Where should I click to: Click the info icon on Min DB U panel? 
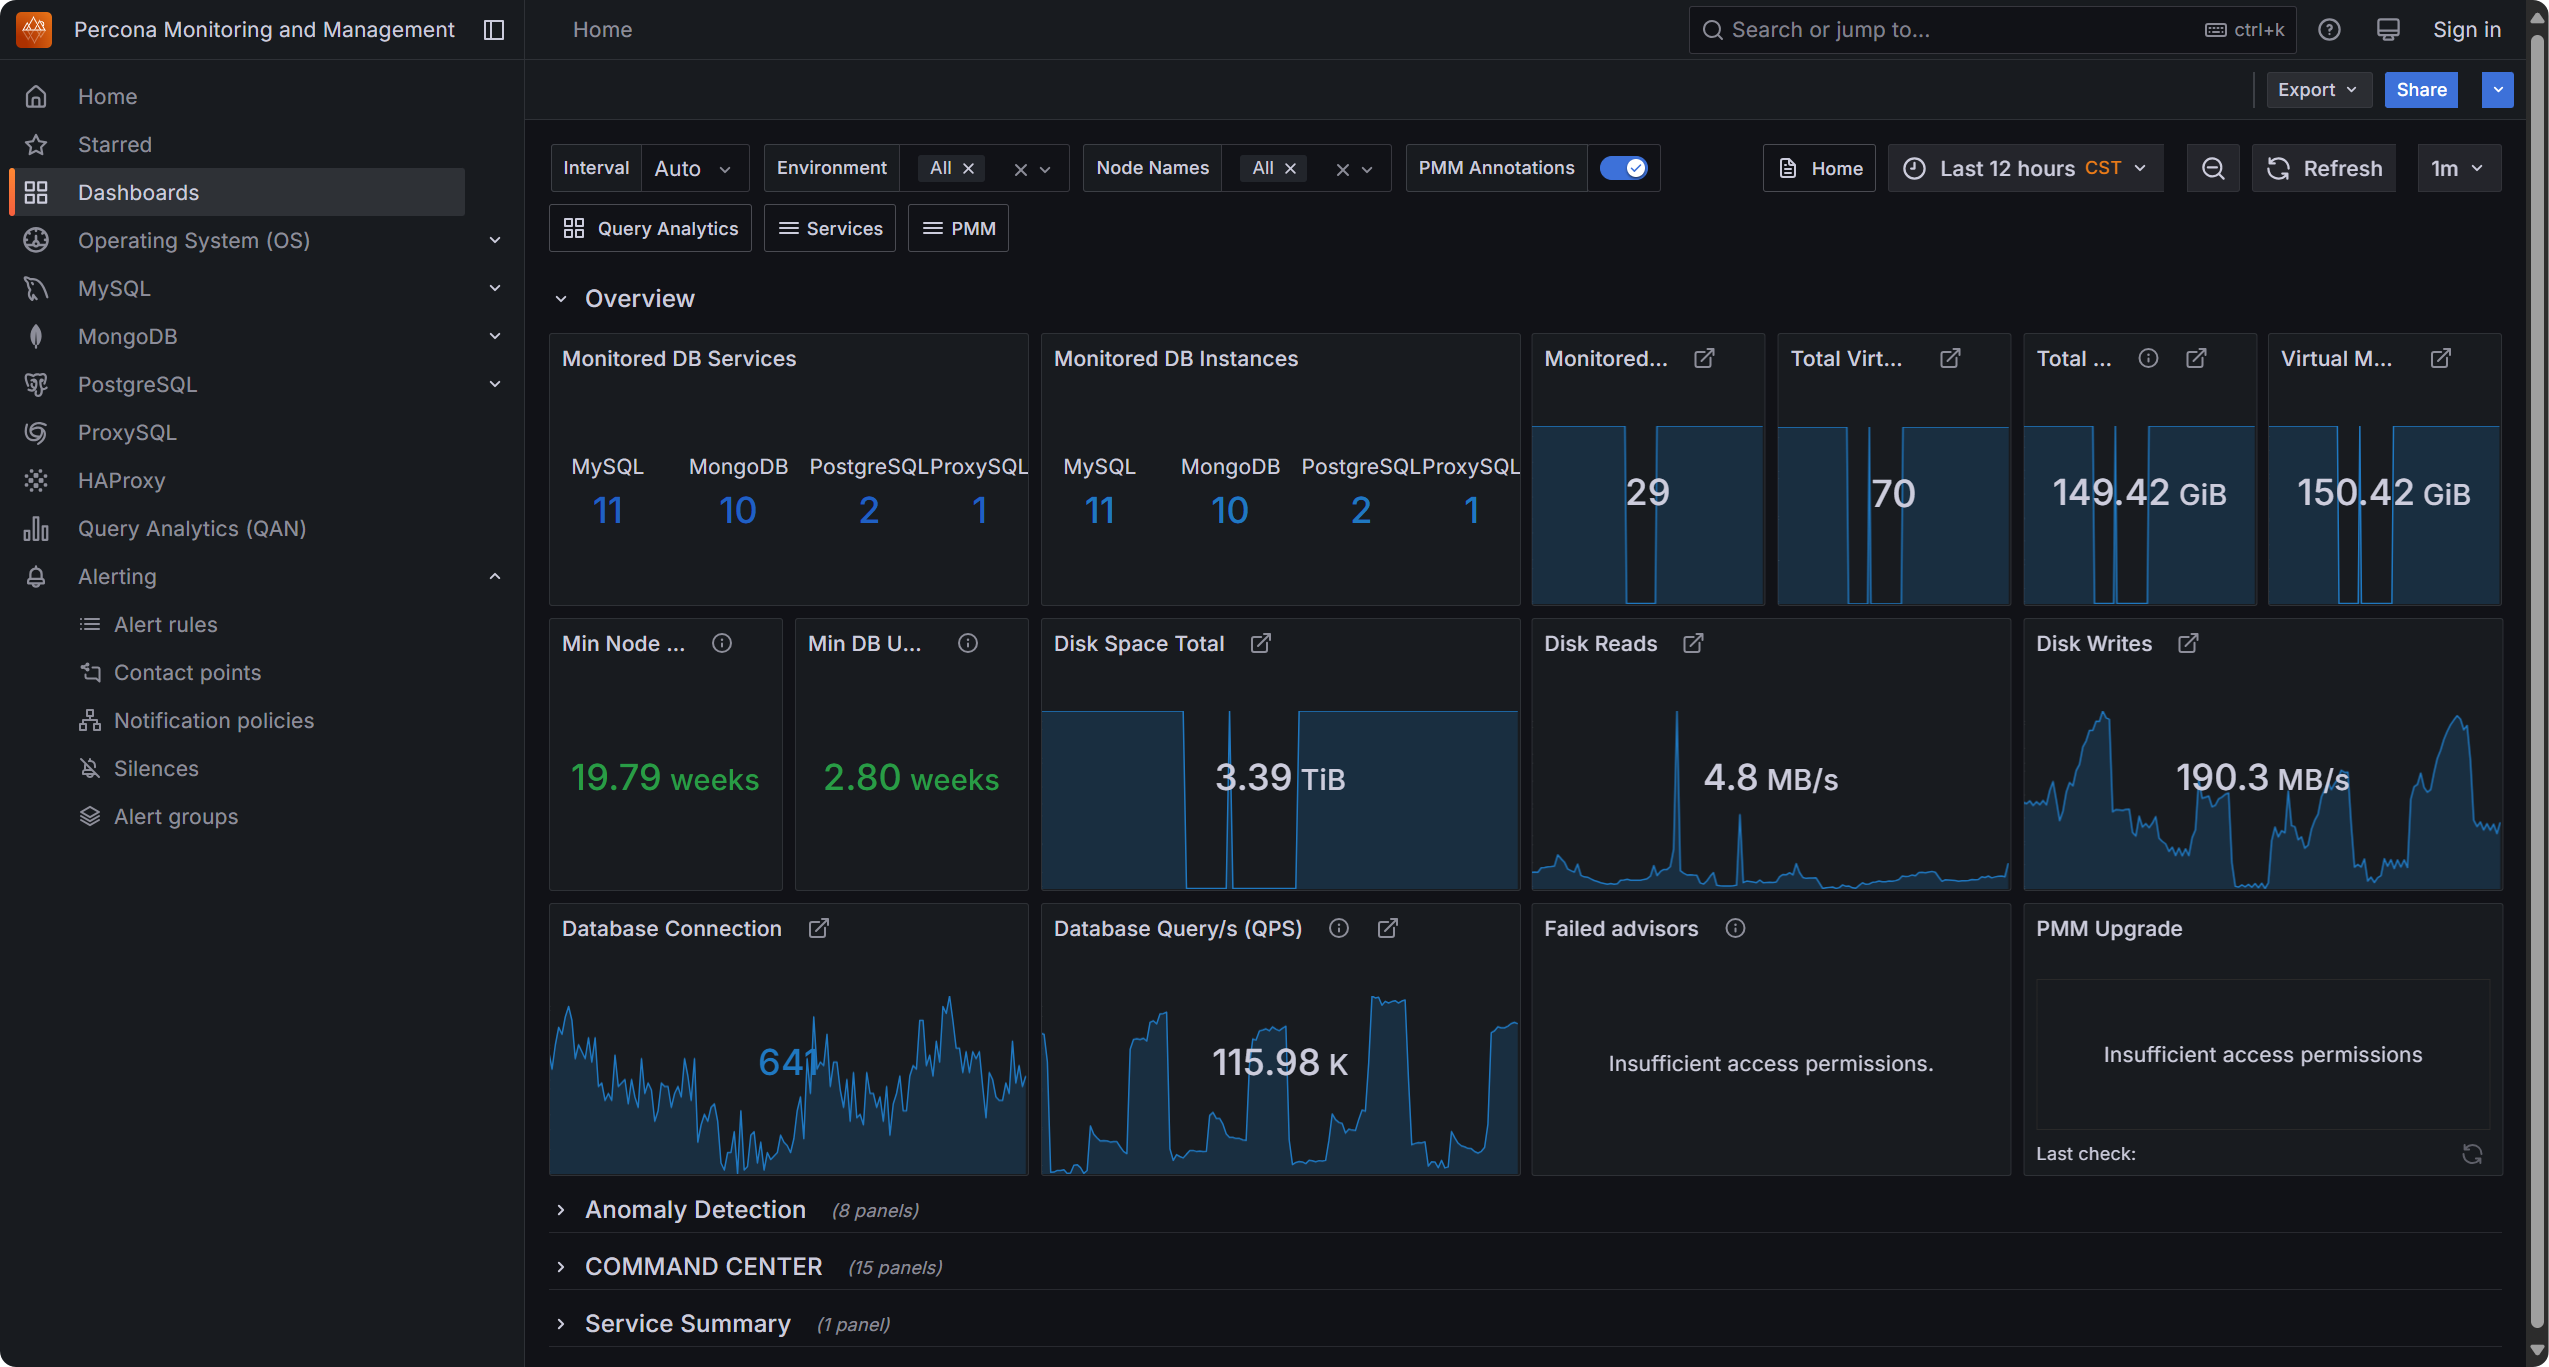(968, 643)
